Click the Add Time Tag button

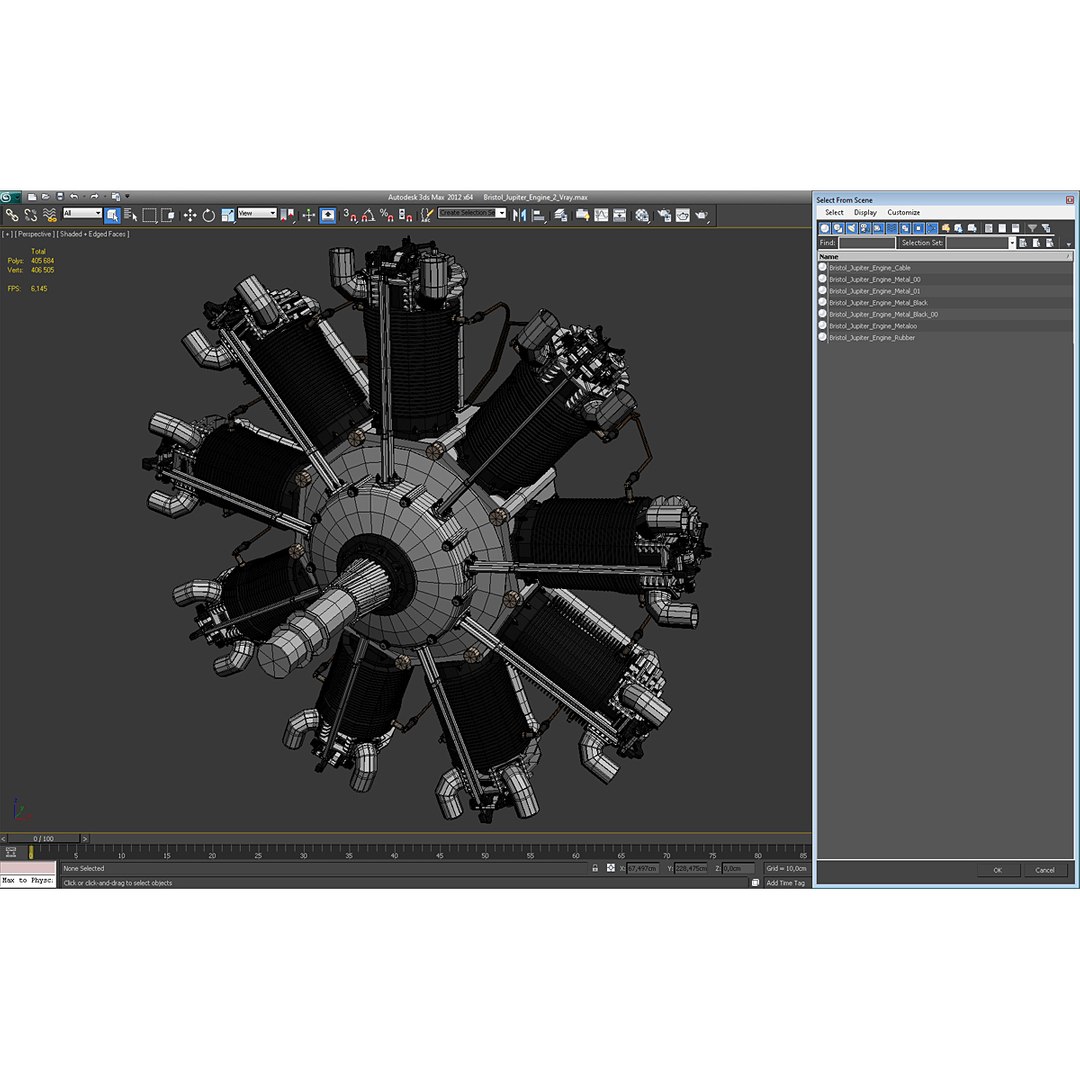pyautogui.click(x=785, y=882)
